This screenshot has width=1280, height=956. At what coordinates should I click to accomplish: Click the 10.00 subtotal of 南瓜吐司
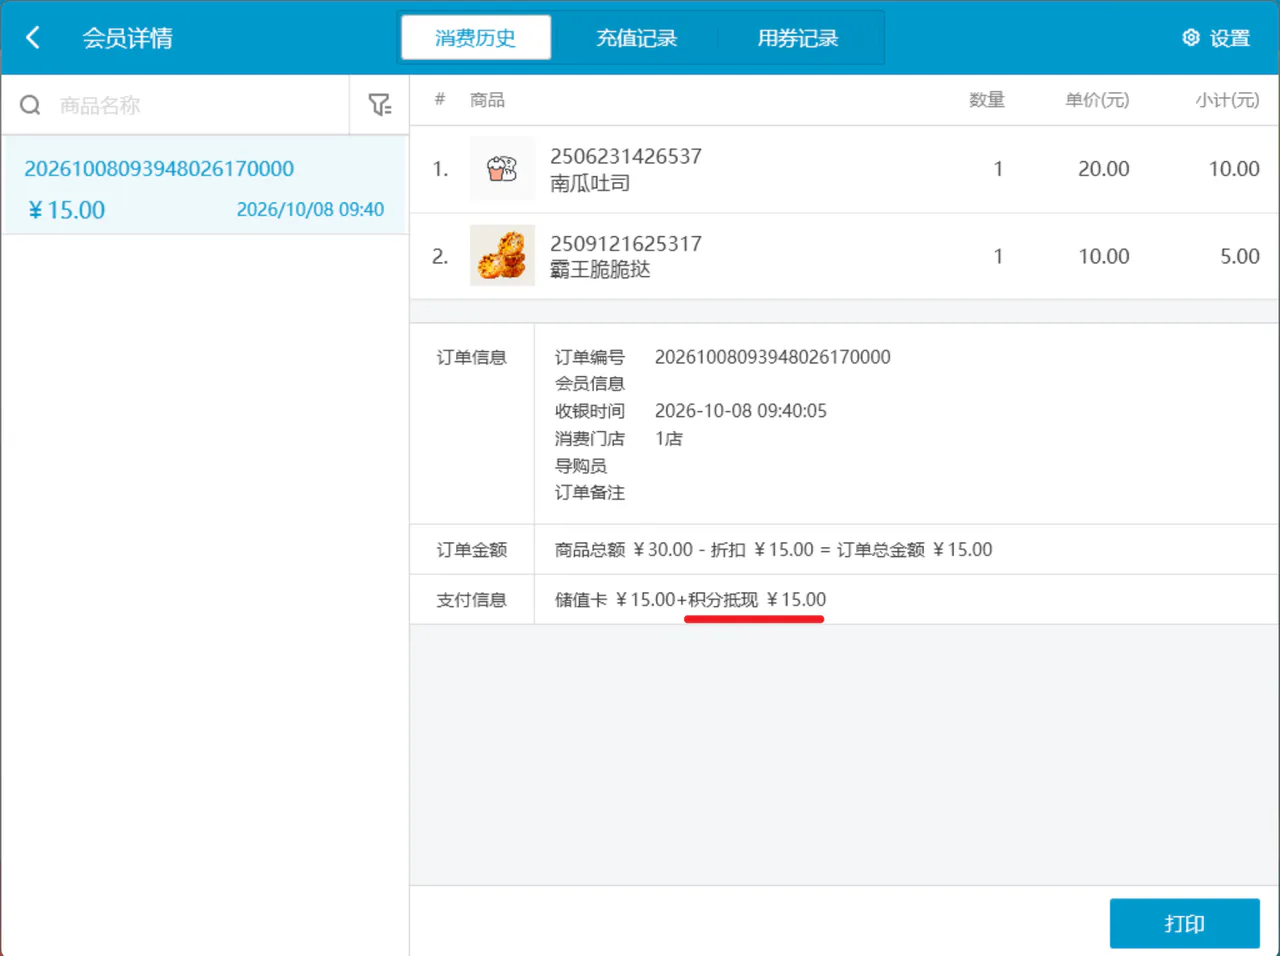pyautogui.click(x=1234, y=169)
